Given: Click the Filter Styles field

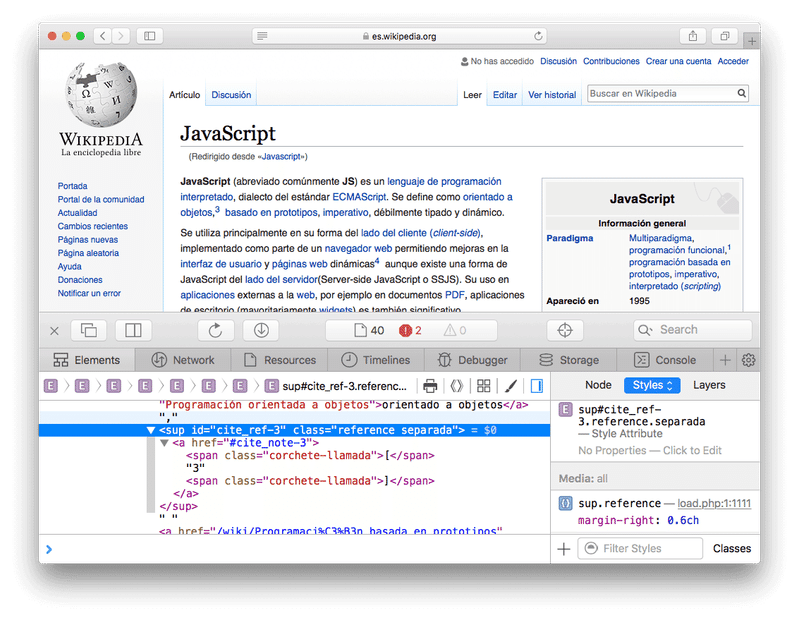Looking at the screenshot, I should [x=640, y=549].
